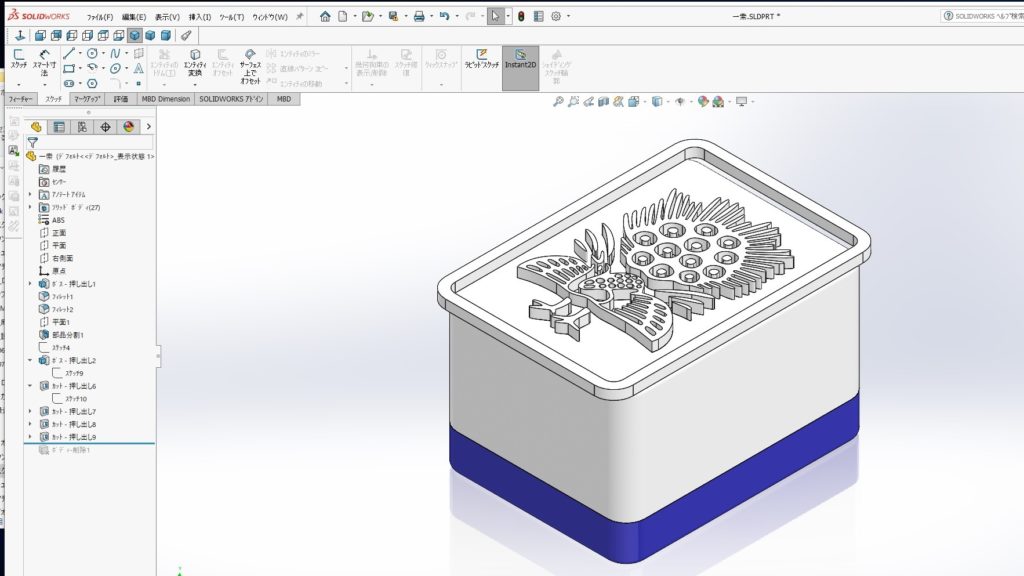Image resolution: width=1024 pixels, height=576 pixels.
Task: Click the Zoom to Fit magnifier icon
Action: point(558,101)
